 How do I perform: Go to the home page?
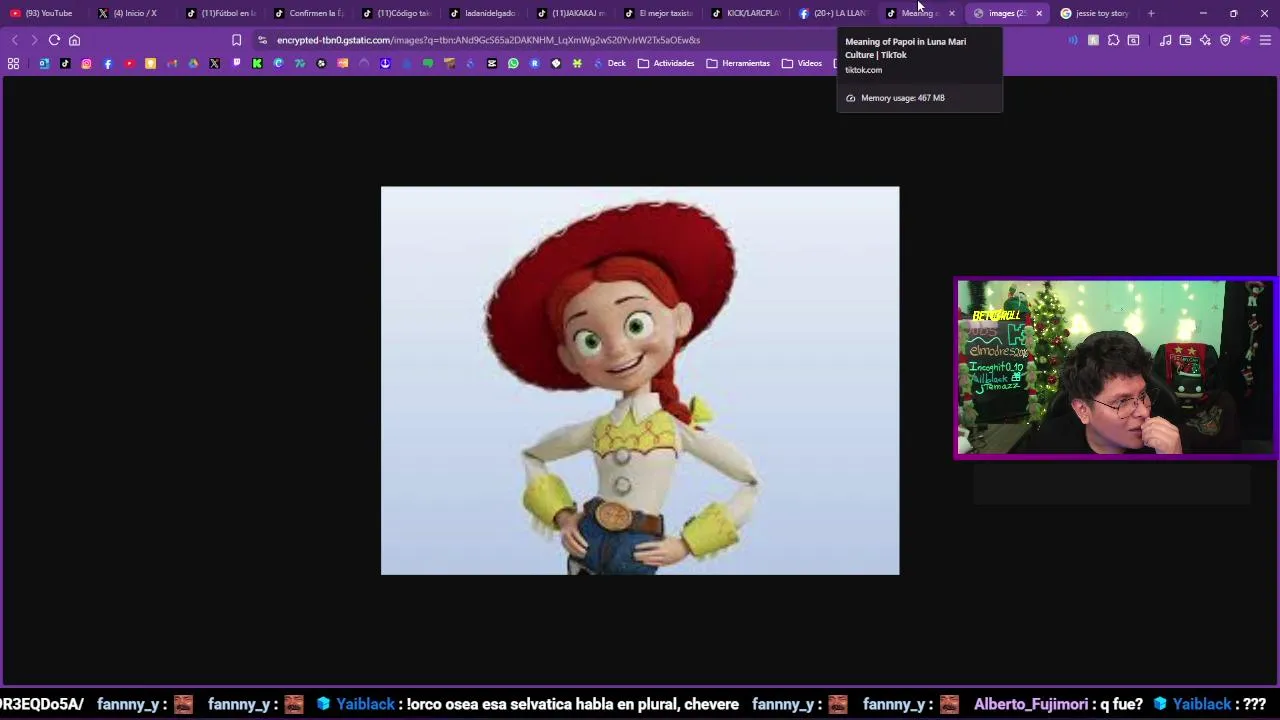pyautogui.click(x=74, y=40)
